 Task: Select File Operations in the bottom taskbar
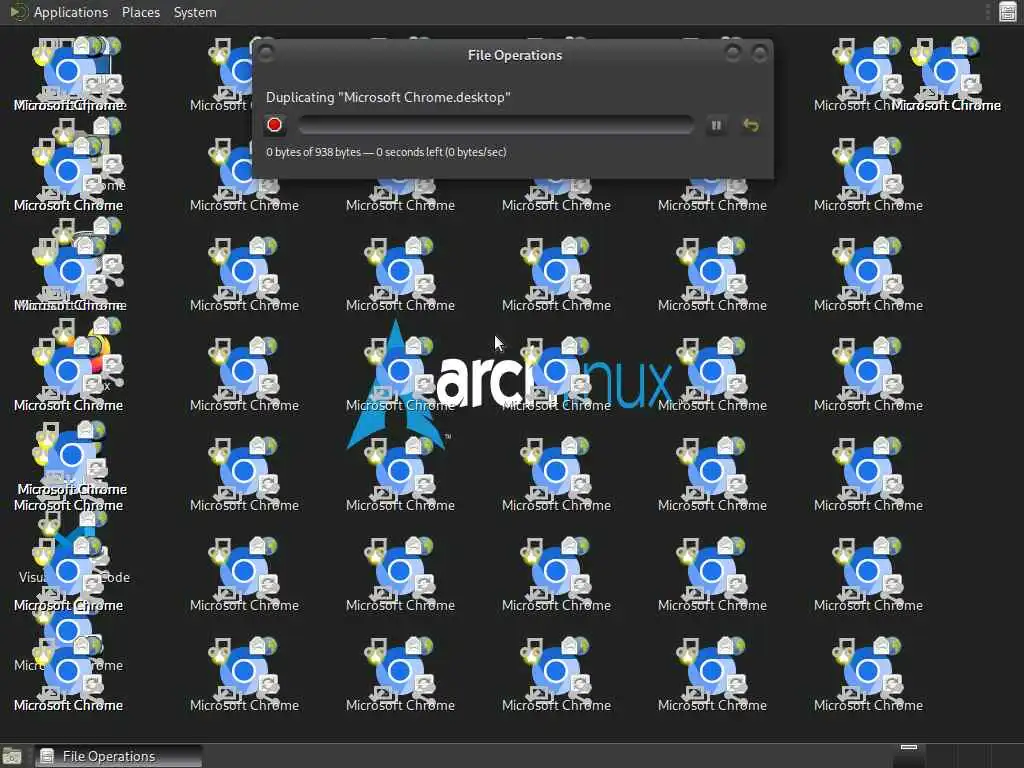click(x=118, y=756)
